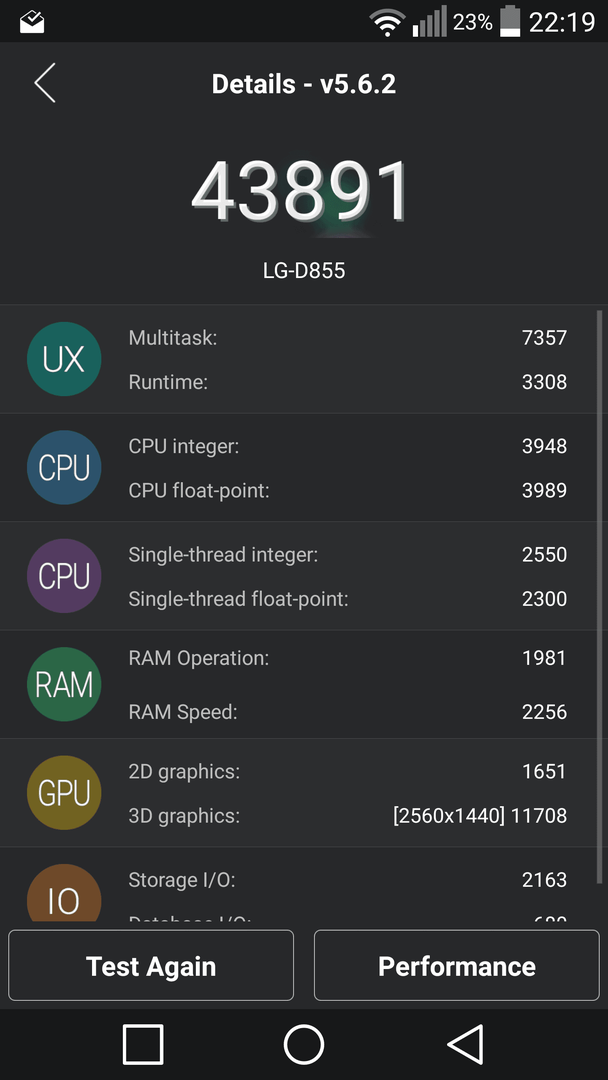
Task: Tap the blue CPU category icon
Action: 64,468
